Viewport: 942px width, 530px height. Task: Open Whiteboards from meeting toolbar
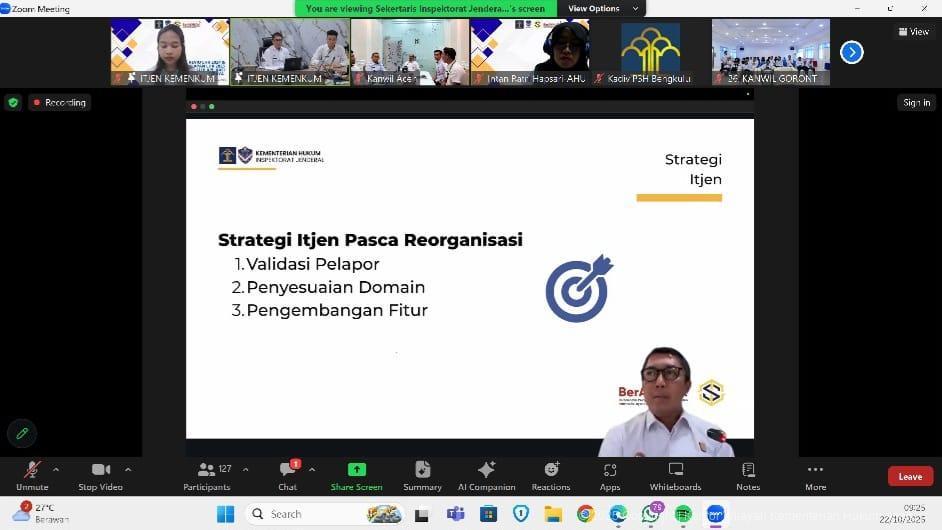pos(675,475)
